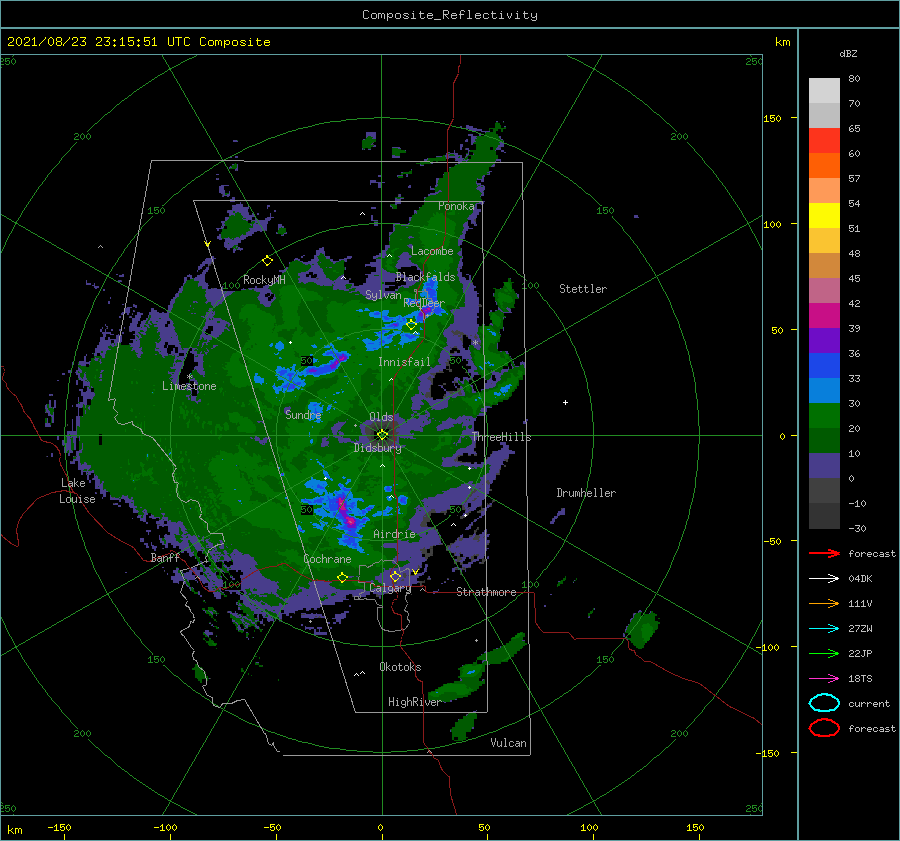Click the light blue 30-33 dBZ swatch
This screenshot has height=841, width=900.
coord(824,391)
